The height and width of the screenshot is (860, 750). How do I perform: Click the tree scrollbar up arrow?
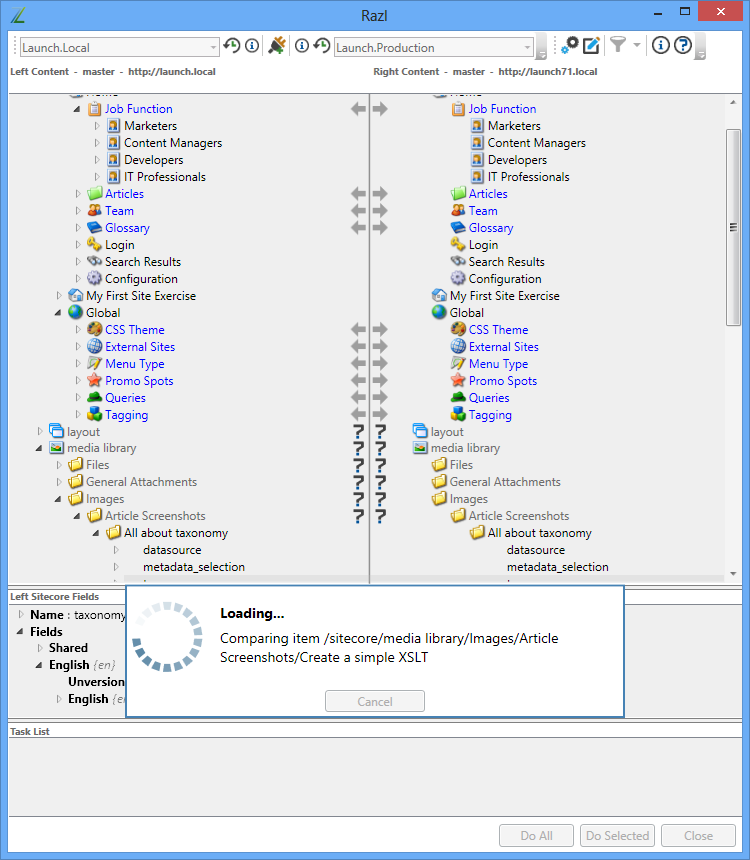pos(733,103)
